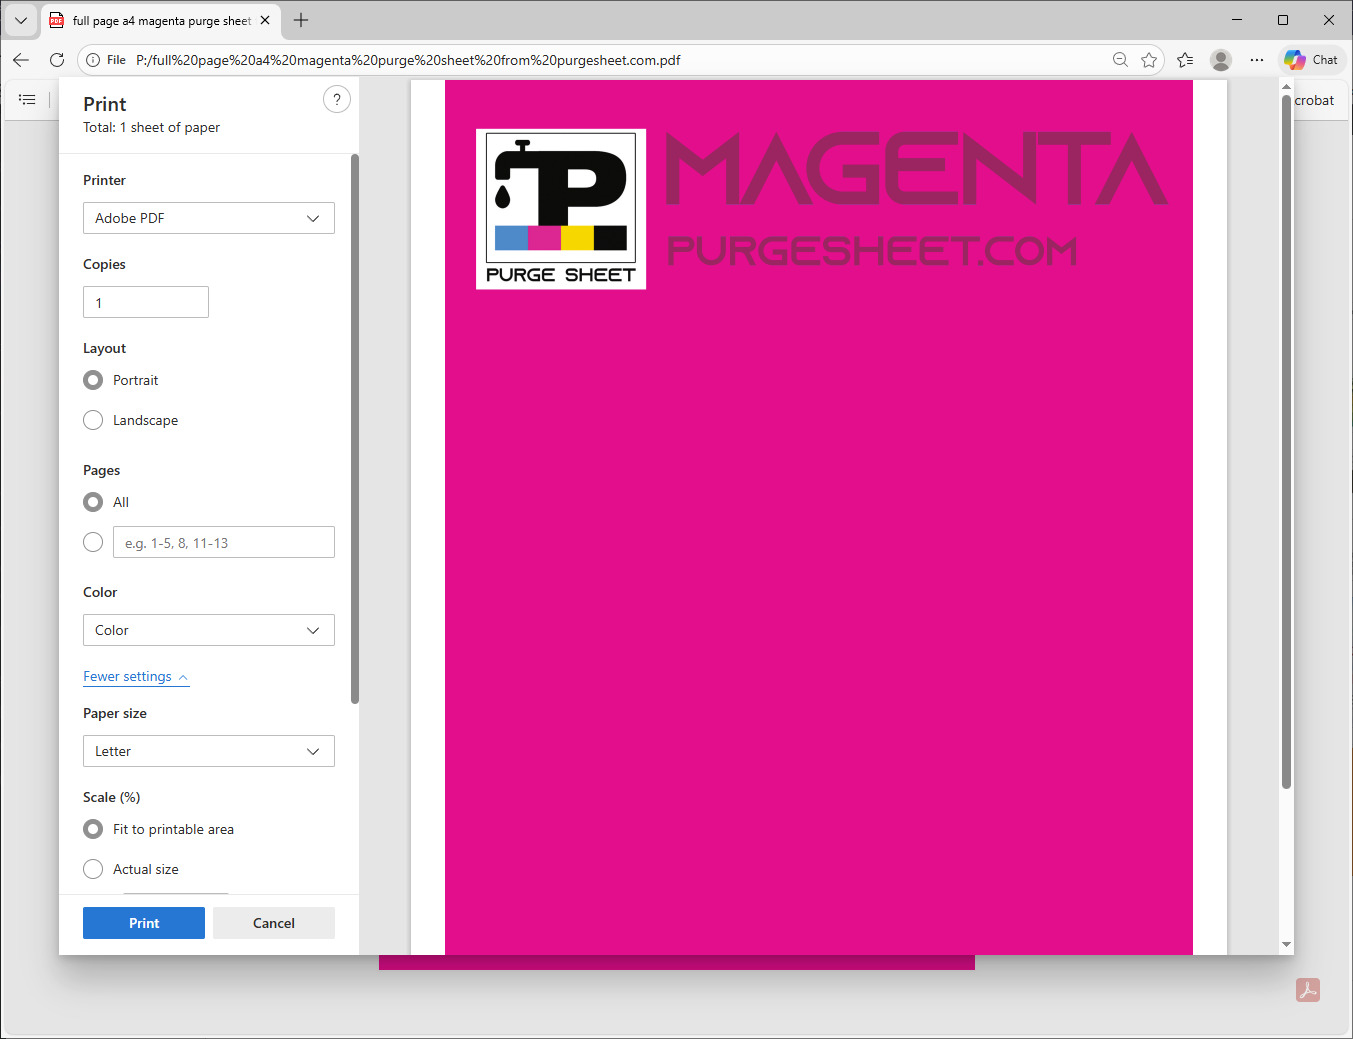1353x1039 pixels.
Task: Go back with the back arrow
Action: click(21, 60)
